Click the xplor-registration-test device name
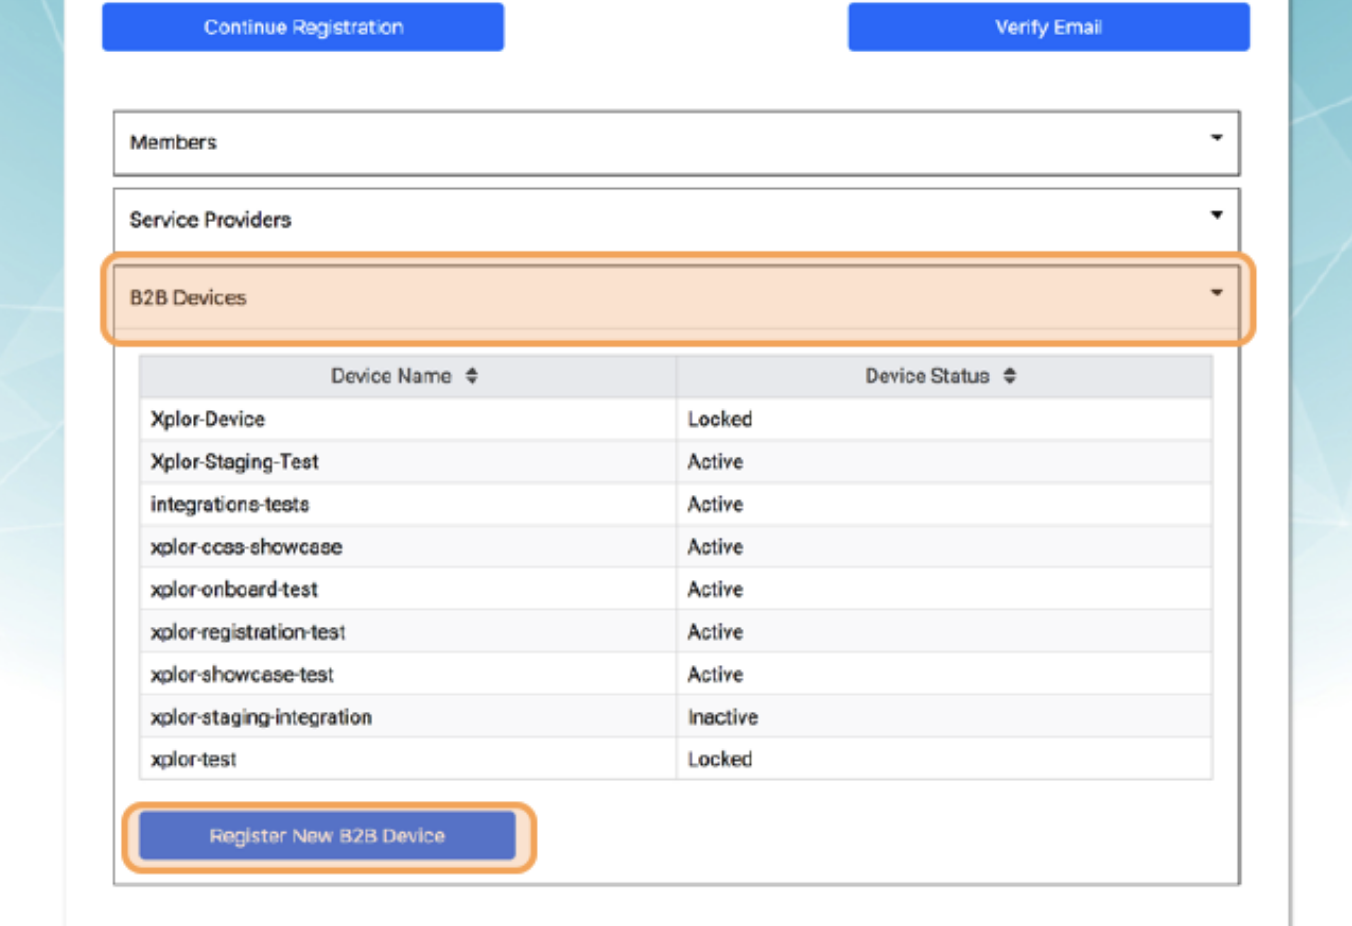Viewport: 1352px width, 926px height. (248, 632)
